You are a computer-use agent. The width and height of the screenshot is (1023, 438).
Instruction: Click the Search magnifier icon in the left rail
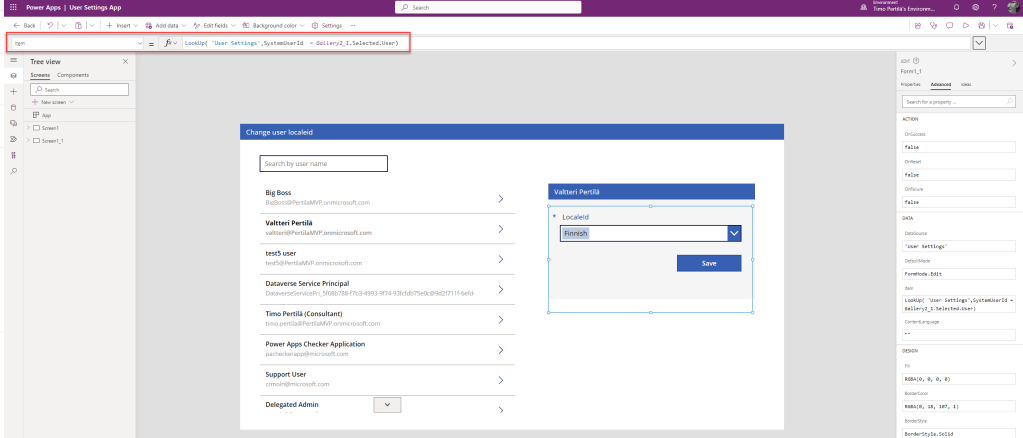coord(13,171)
